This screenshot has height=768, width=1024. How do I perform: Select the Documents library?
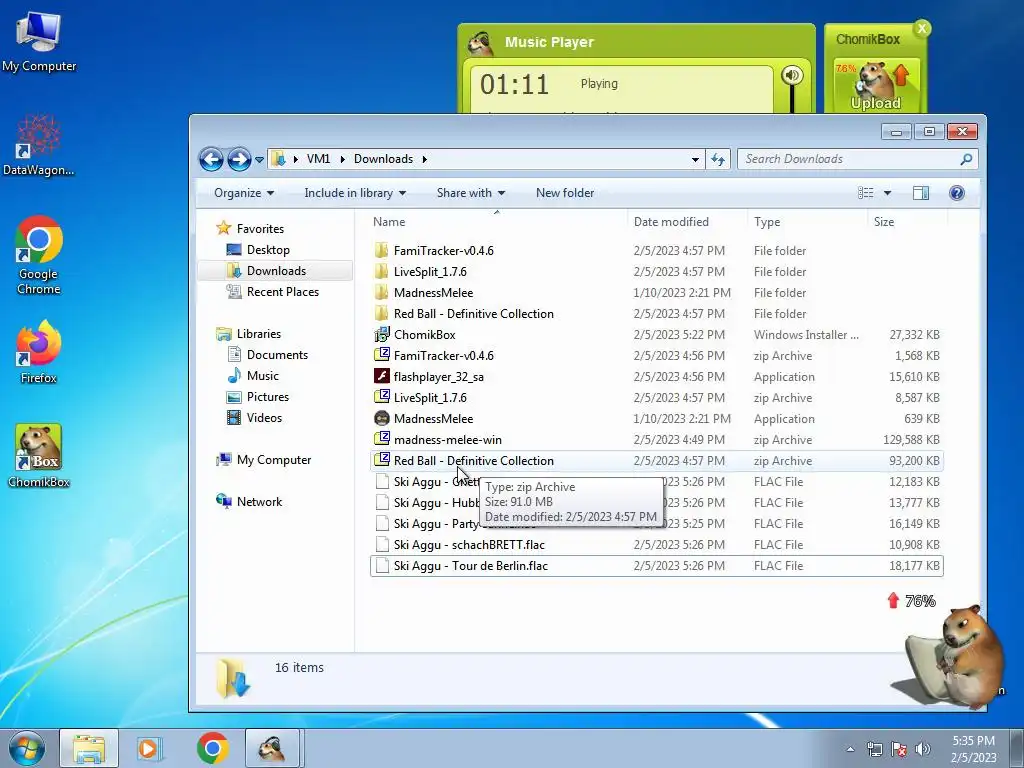tap(277, 355)
